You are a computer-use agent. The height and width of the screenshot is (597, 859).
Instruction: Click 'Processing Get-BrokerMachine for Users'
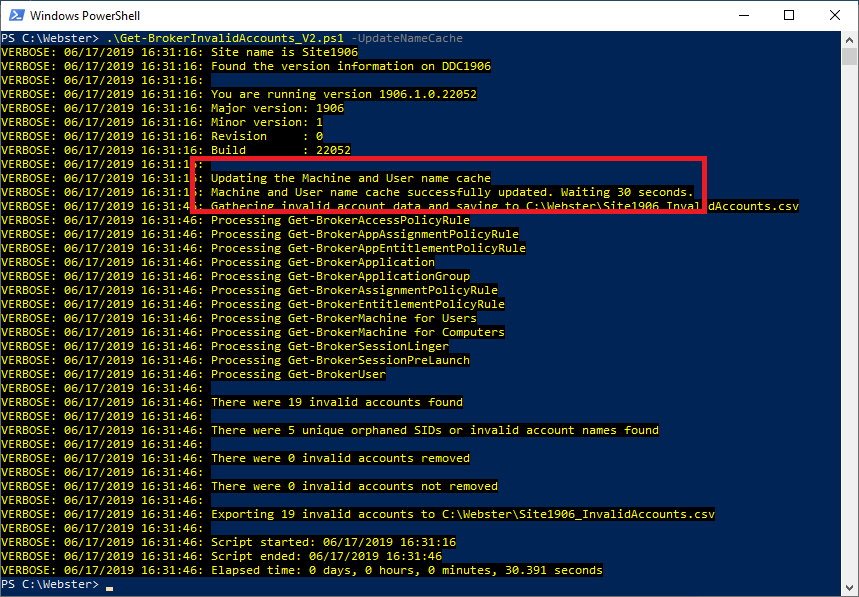click(343, 318)
